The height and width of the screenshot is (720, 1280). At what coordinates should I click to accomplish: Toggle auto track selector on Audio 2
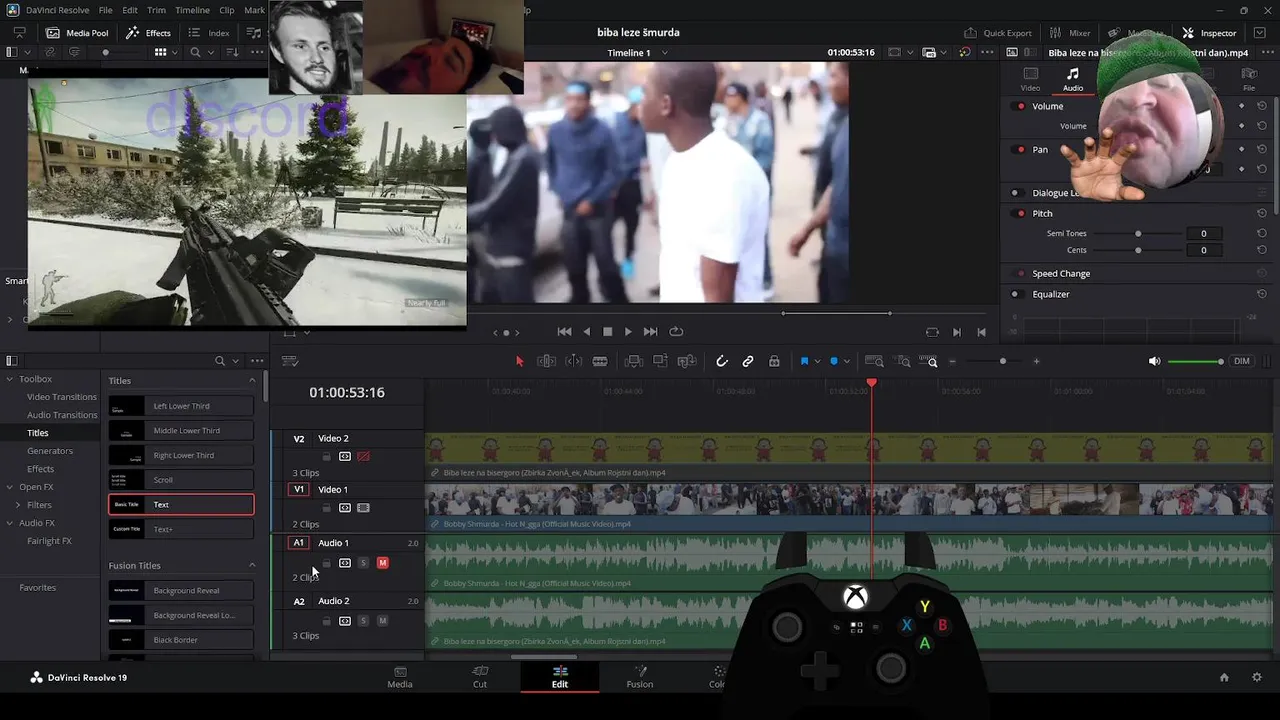tap(344, 621)
